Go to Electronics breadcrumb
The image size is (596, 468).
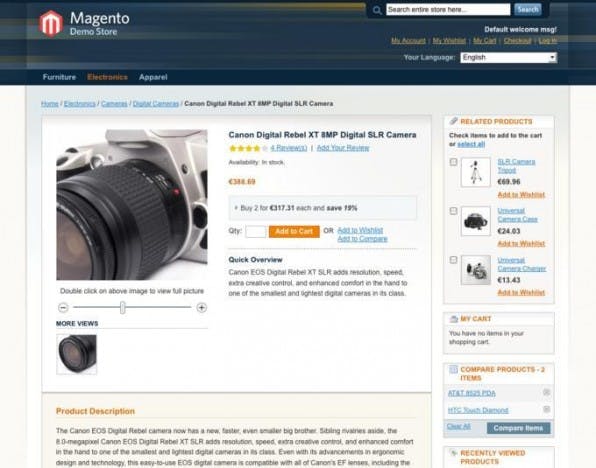click(79, 104)
